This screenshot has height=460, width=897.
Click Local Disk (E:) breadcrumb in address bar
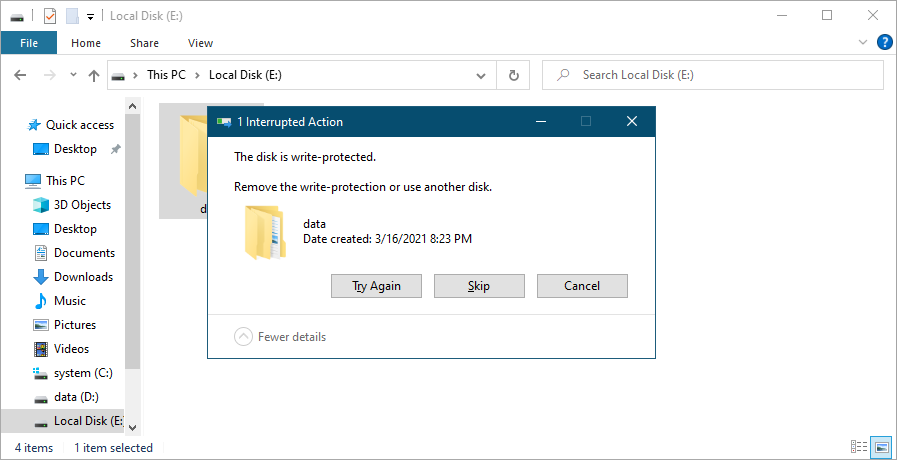pos(245,75)
